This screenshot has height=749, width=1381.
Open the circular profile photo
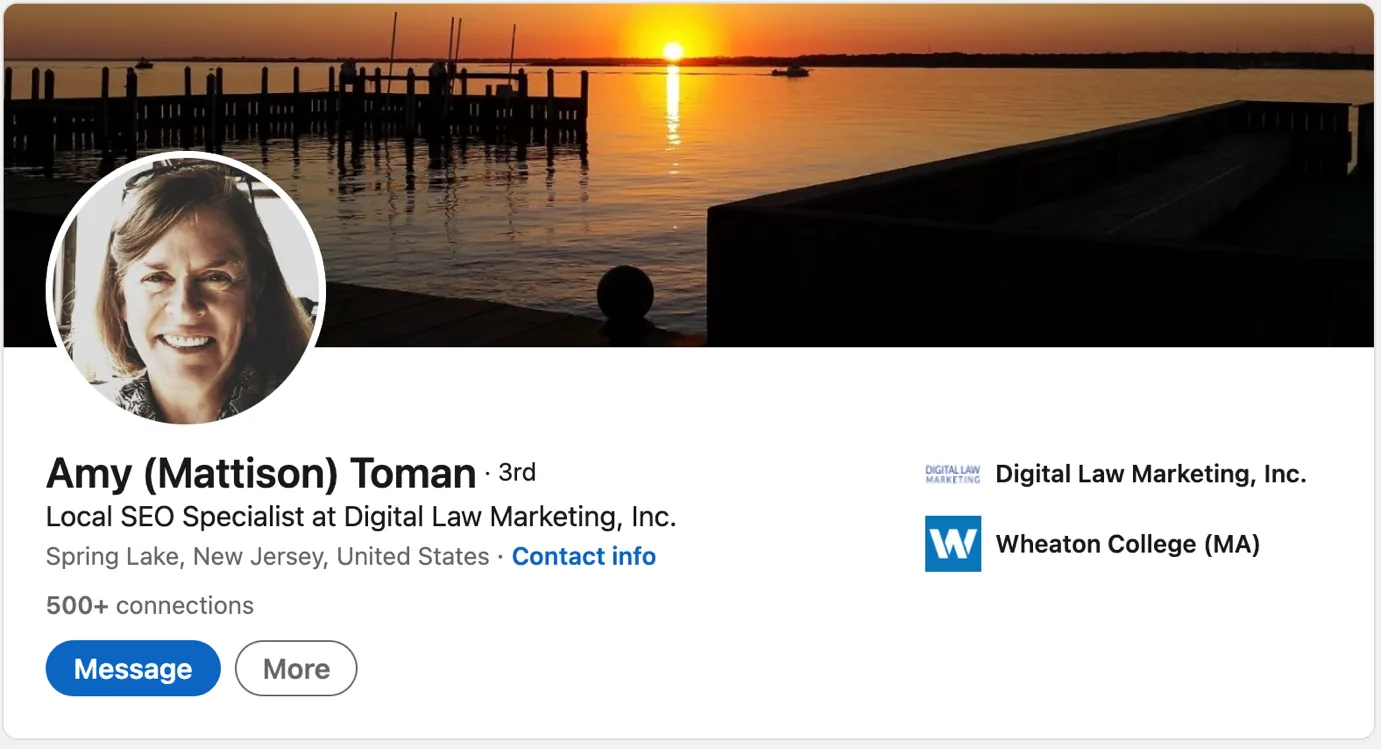click(x=186, y=290)
